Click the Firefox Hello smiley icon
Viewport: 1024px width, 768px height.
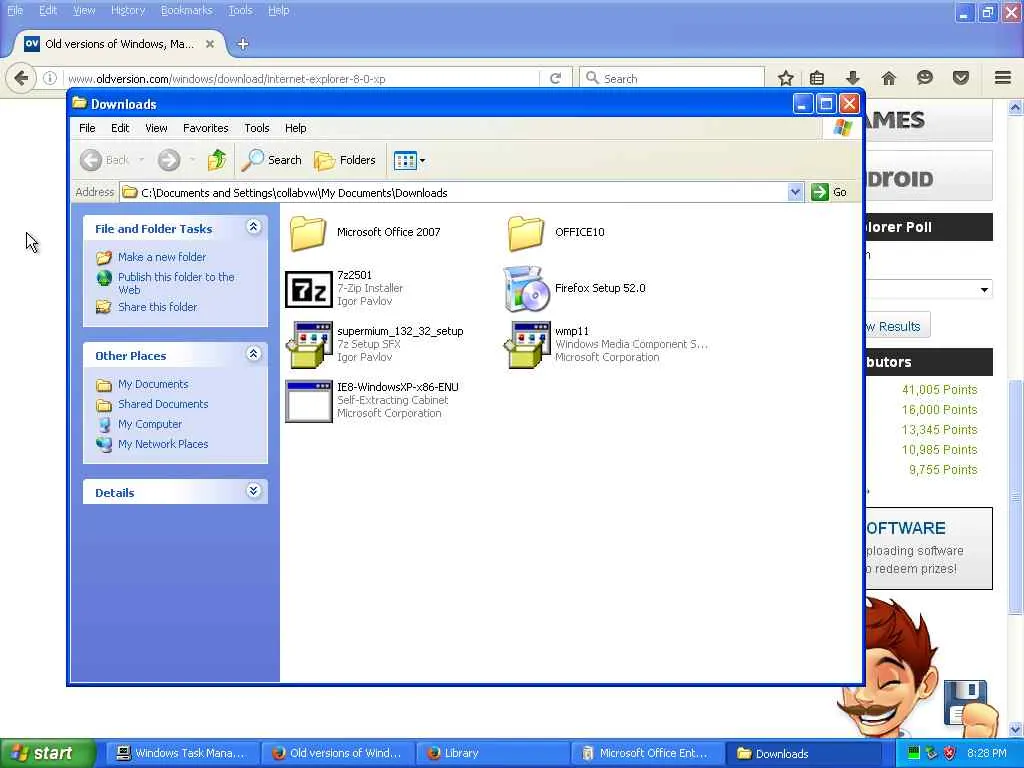925,78
